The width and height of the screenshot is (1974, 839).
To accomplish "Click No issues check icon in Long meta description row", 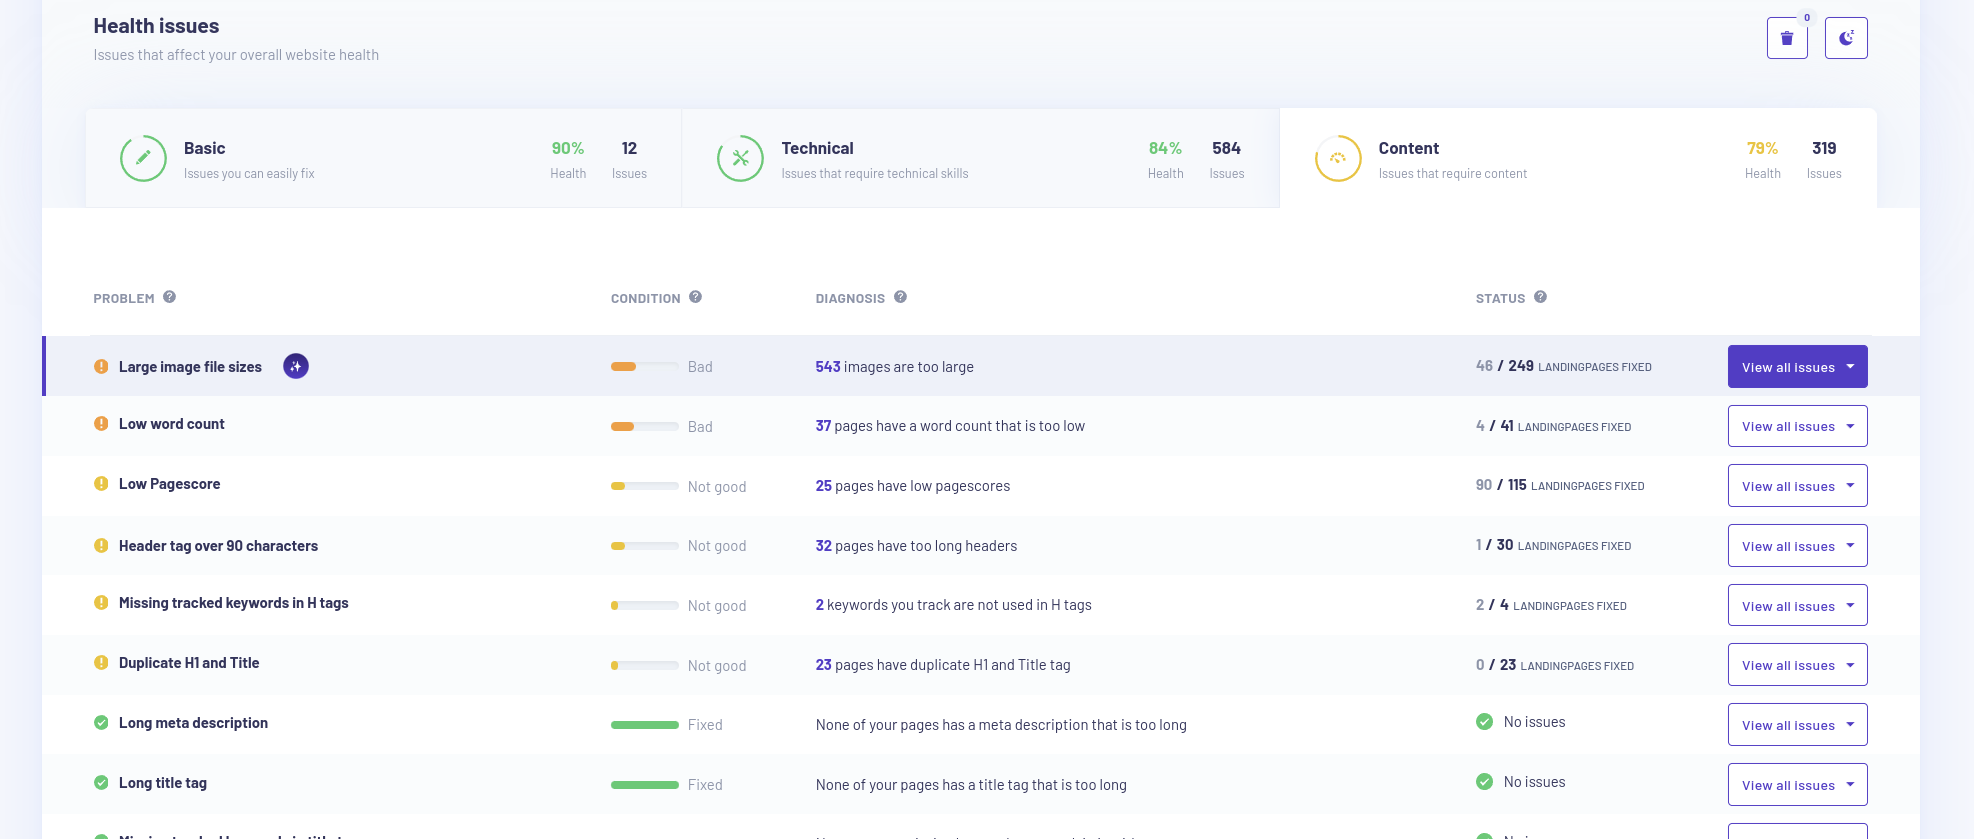I will [1484, 722].
